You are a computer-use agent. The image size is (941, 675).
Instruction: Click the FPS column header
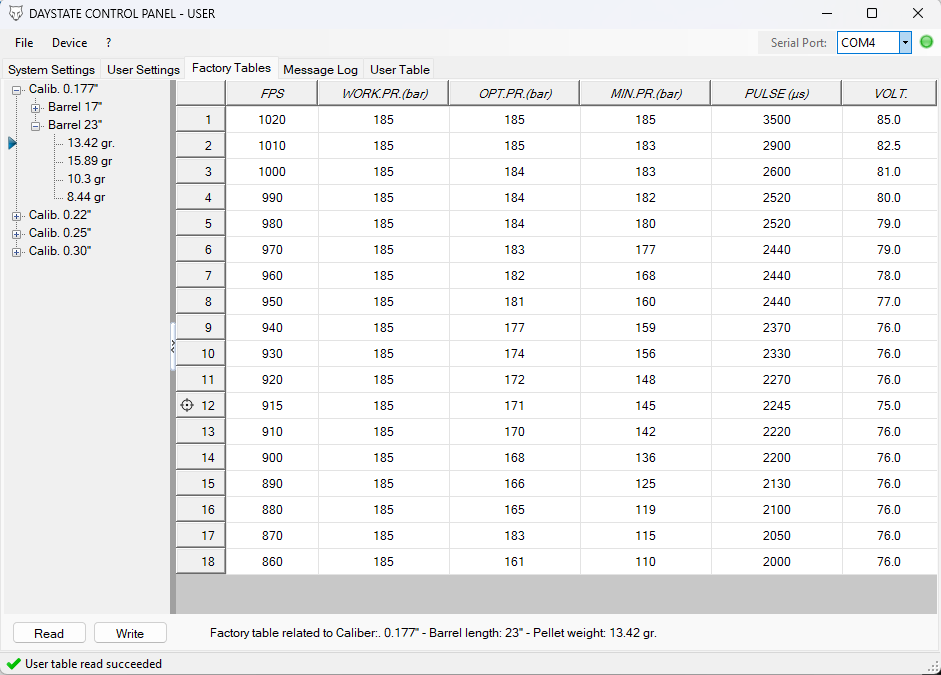coord(272,93)
